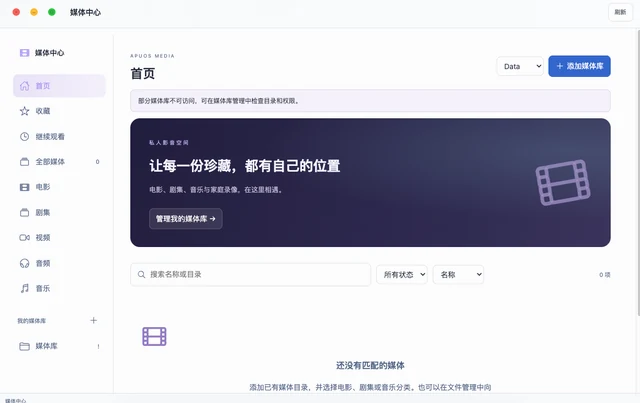640x403 pixels.
Task: Click the search magnifier icon
Action: [x=141, y=274]
